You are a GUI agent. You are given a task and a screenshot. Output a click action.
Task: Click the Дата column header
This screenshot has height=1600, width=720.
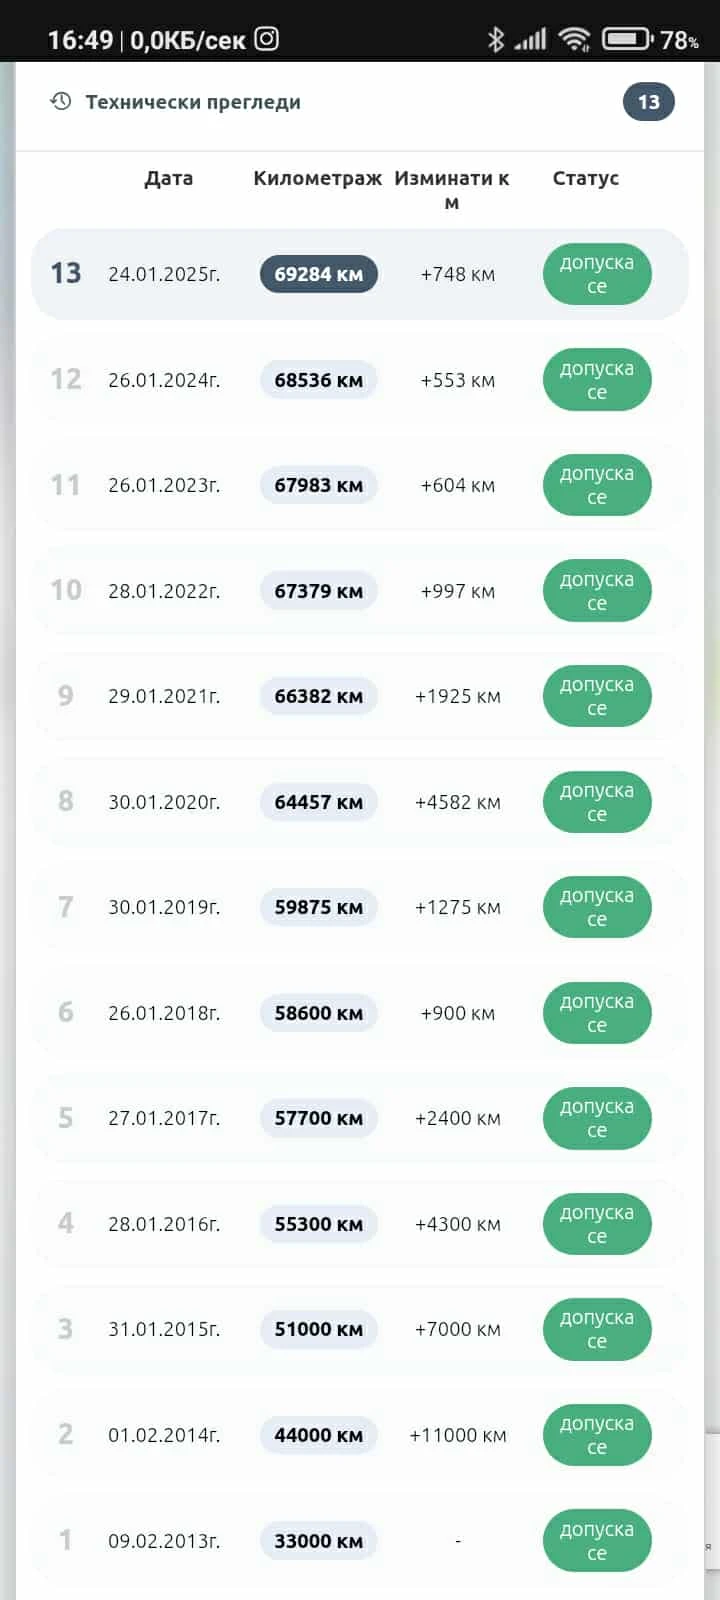[x=168, y=178]
